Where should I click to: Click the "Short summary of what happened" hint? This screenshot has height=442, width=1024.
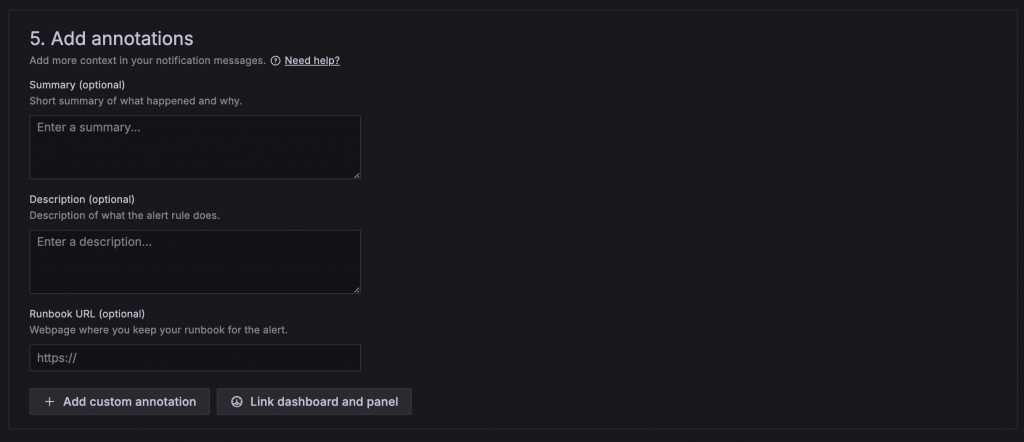[136, 101]
